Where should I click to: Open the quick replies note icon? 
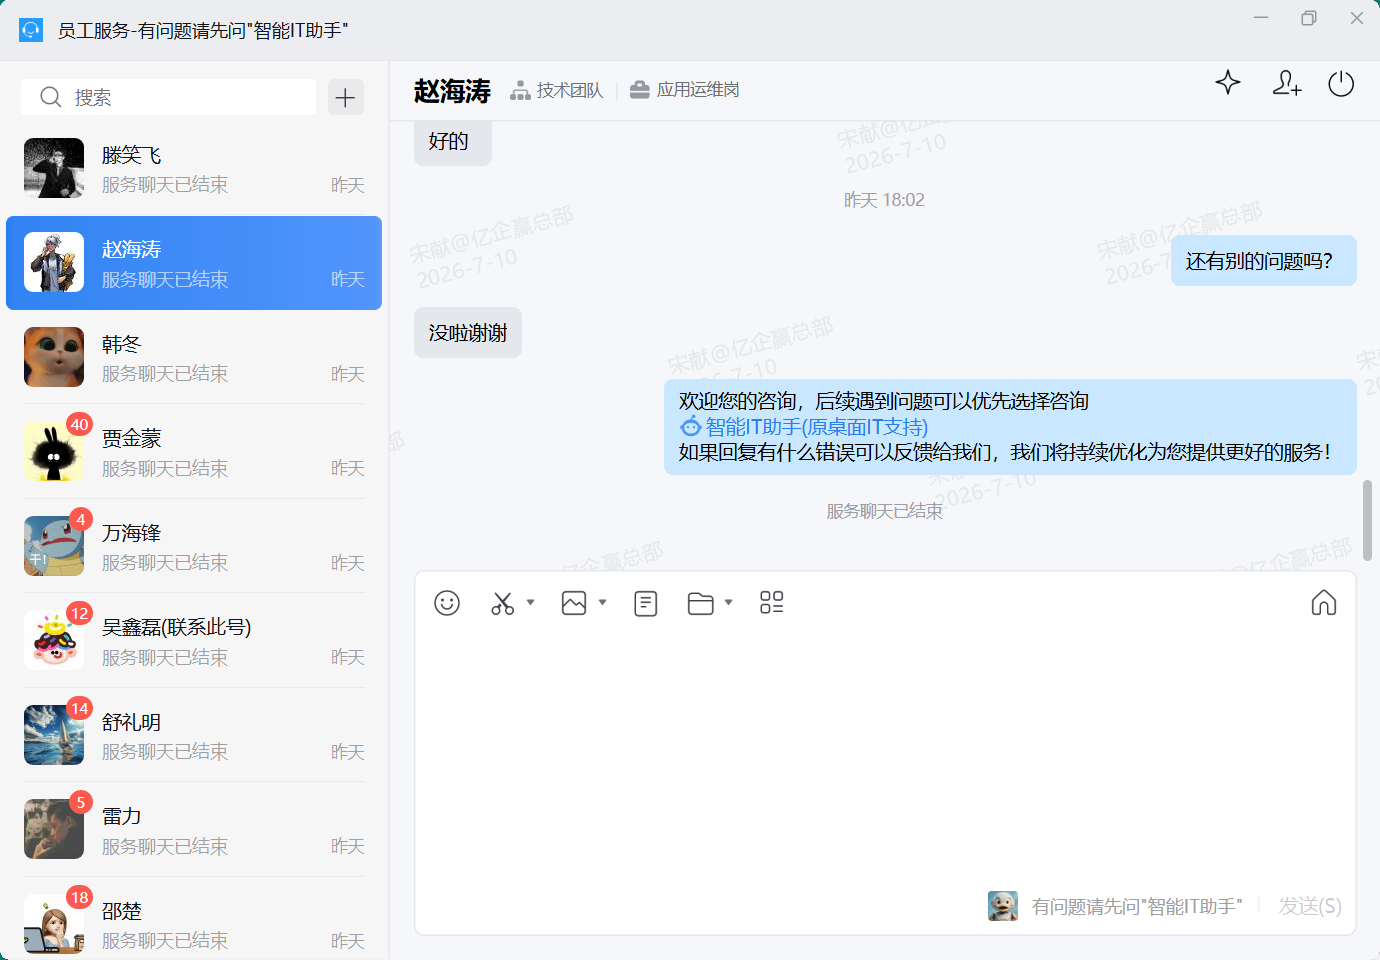[646, 603]
